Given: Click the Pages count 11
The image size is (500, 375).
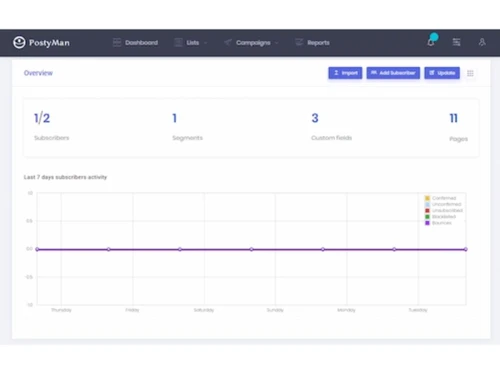Looking at the screenshot, I should coord(454,118).
